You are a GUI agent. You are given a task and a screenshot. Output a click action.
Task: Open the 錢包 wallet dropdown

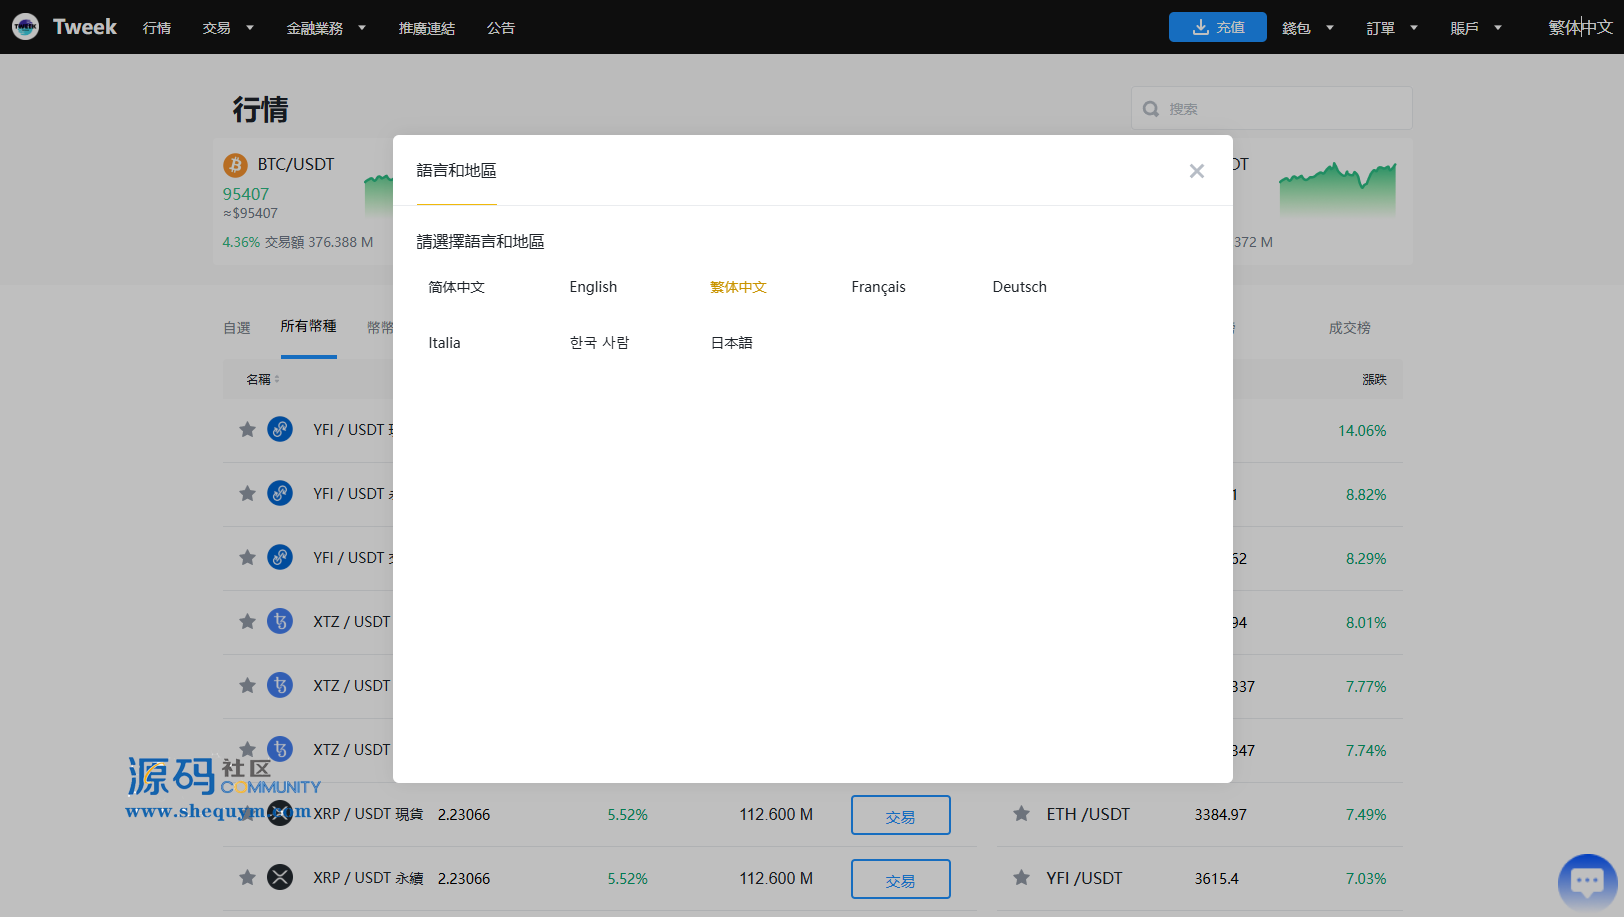coord(1307,28)
